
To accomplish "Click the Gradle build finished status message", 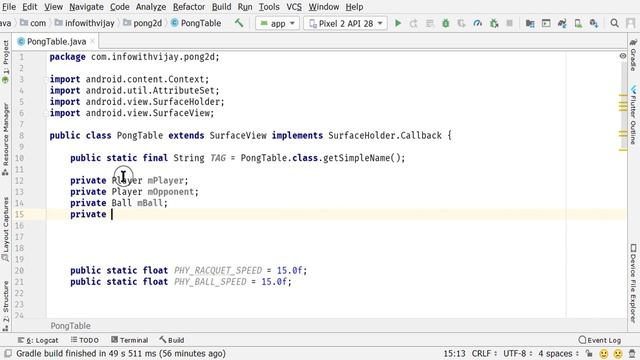I will 121,353.
